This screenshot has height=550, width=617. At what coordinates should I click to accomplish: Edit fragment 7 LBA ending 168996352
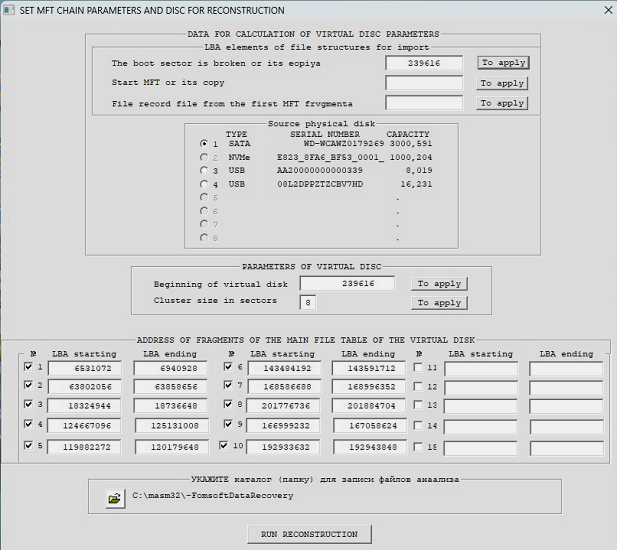(x=369, y=387)
